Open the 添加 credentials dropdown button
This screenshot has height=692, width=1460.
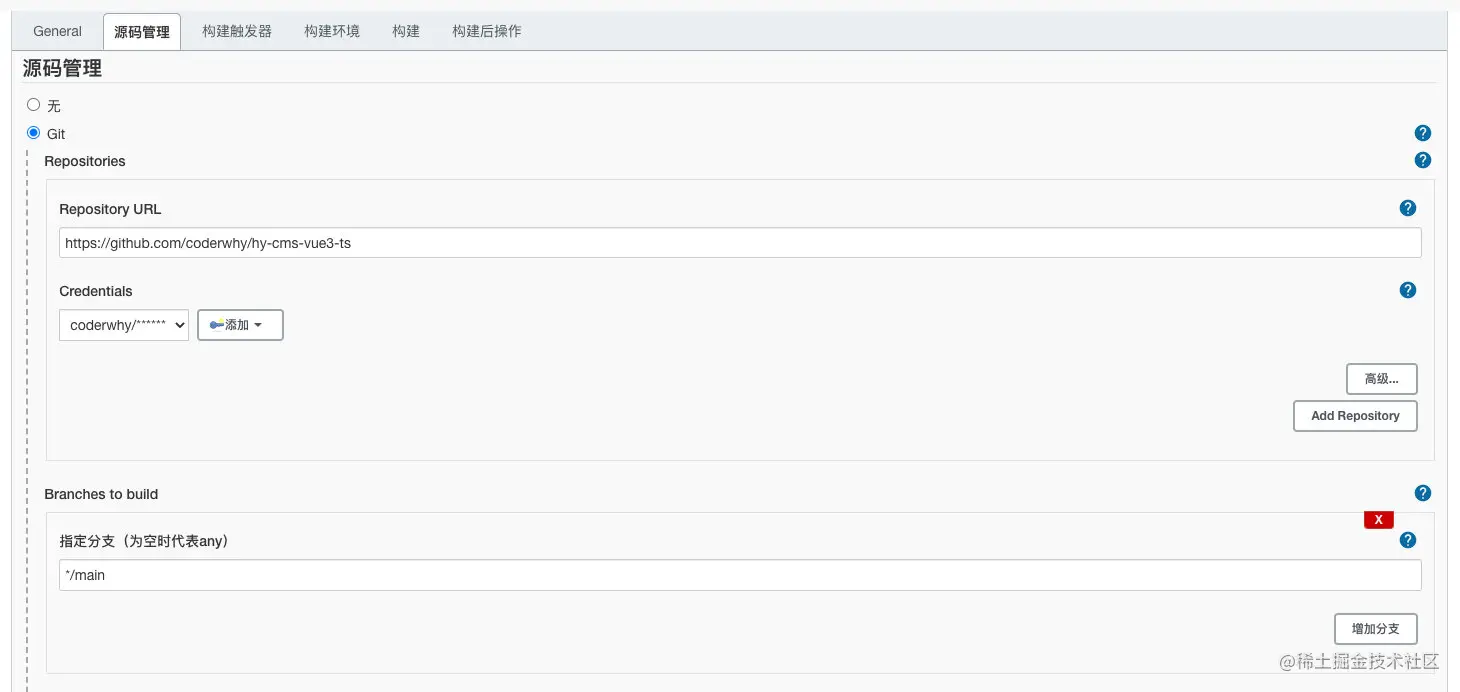tap(240, 325)
